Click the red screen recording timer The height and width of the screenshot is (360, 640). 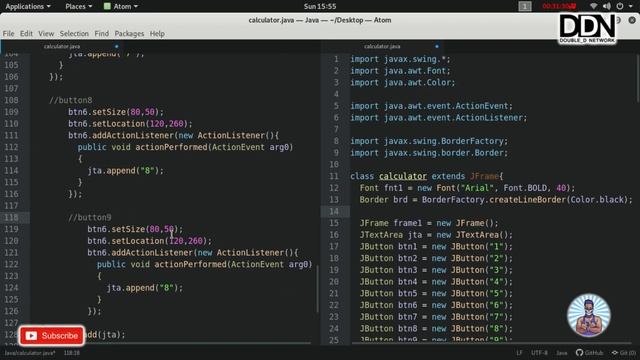559,6
